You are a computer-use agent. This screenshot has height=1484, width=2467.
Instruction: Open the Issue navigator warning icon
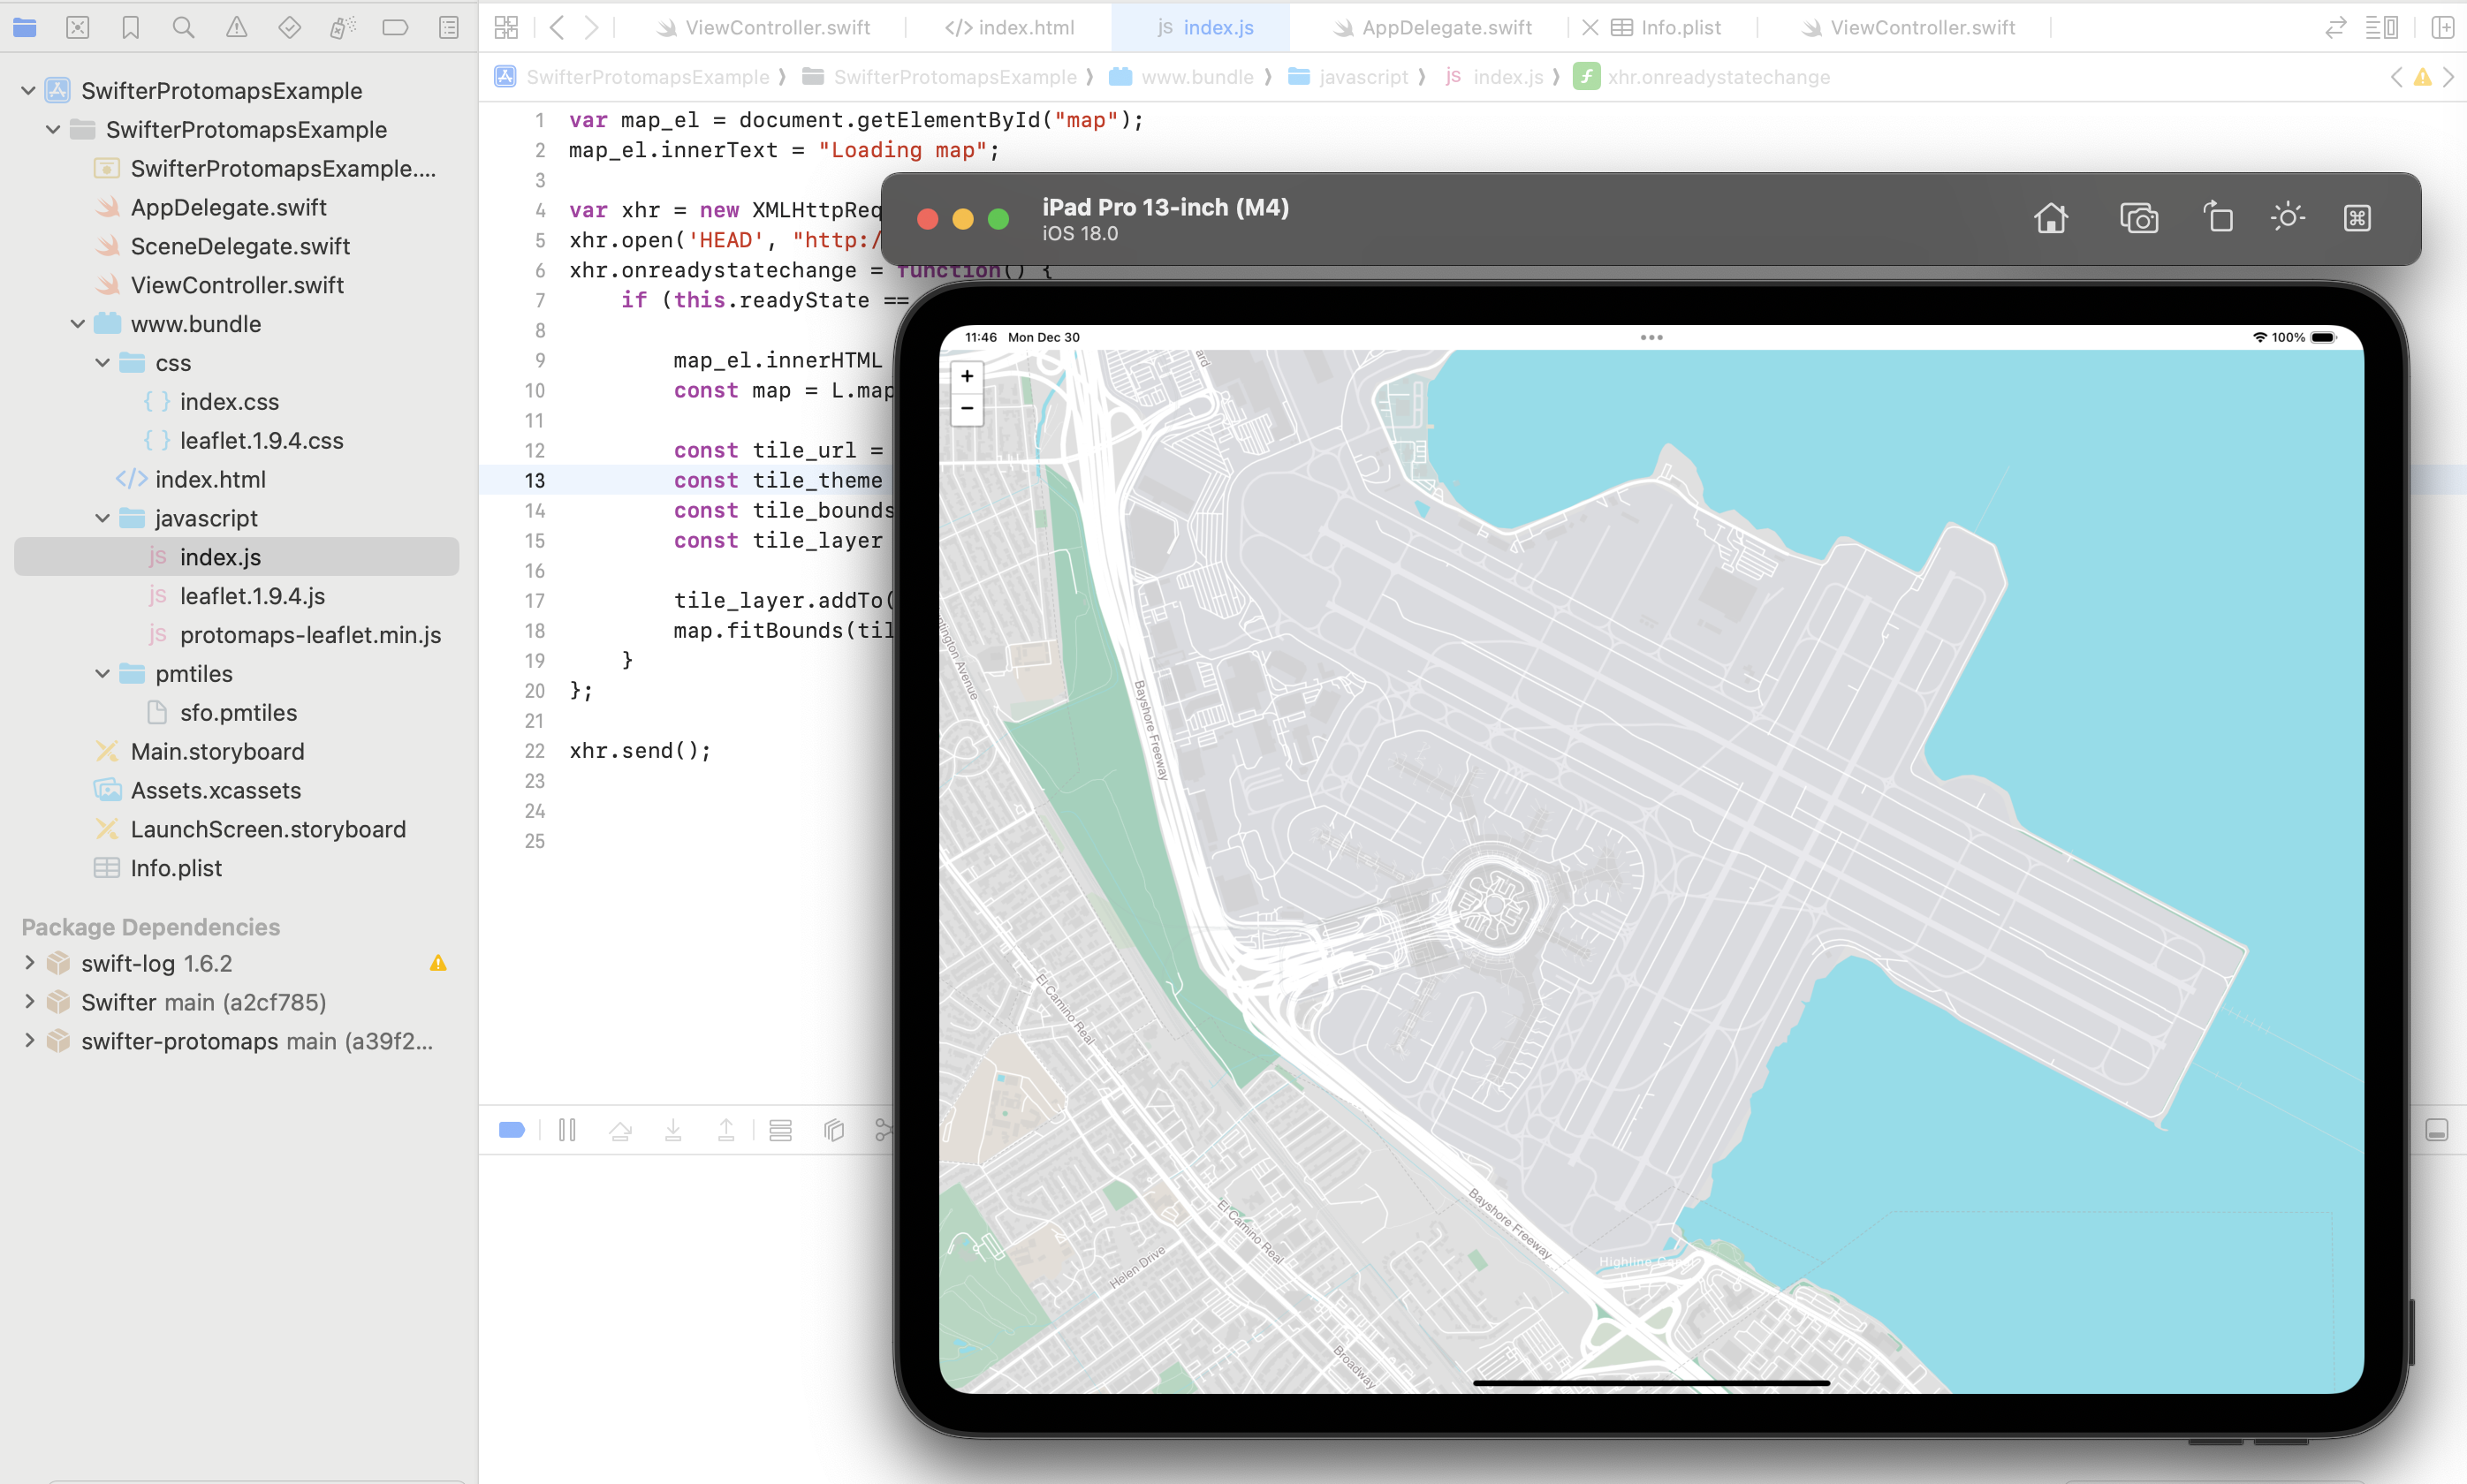pos(236,27)
